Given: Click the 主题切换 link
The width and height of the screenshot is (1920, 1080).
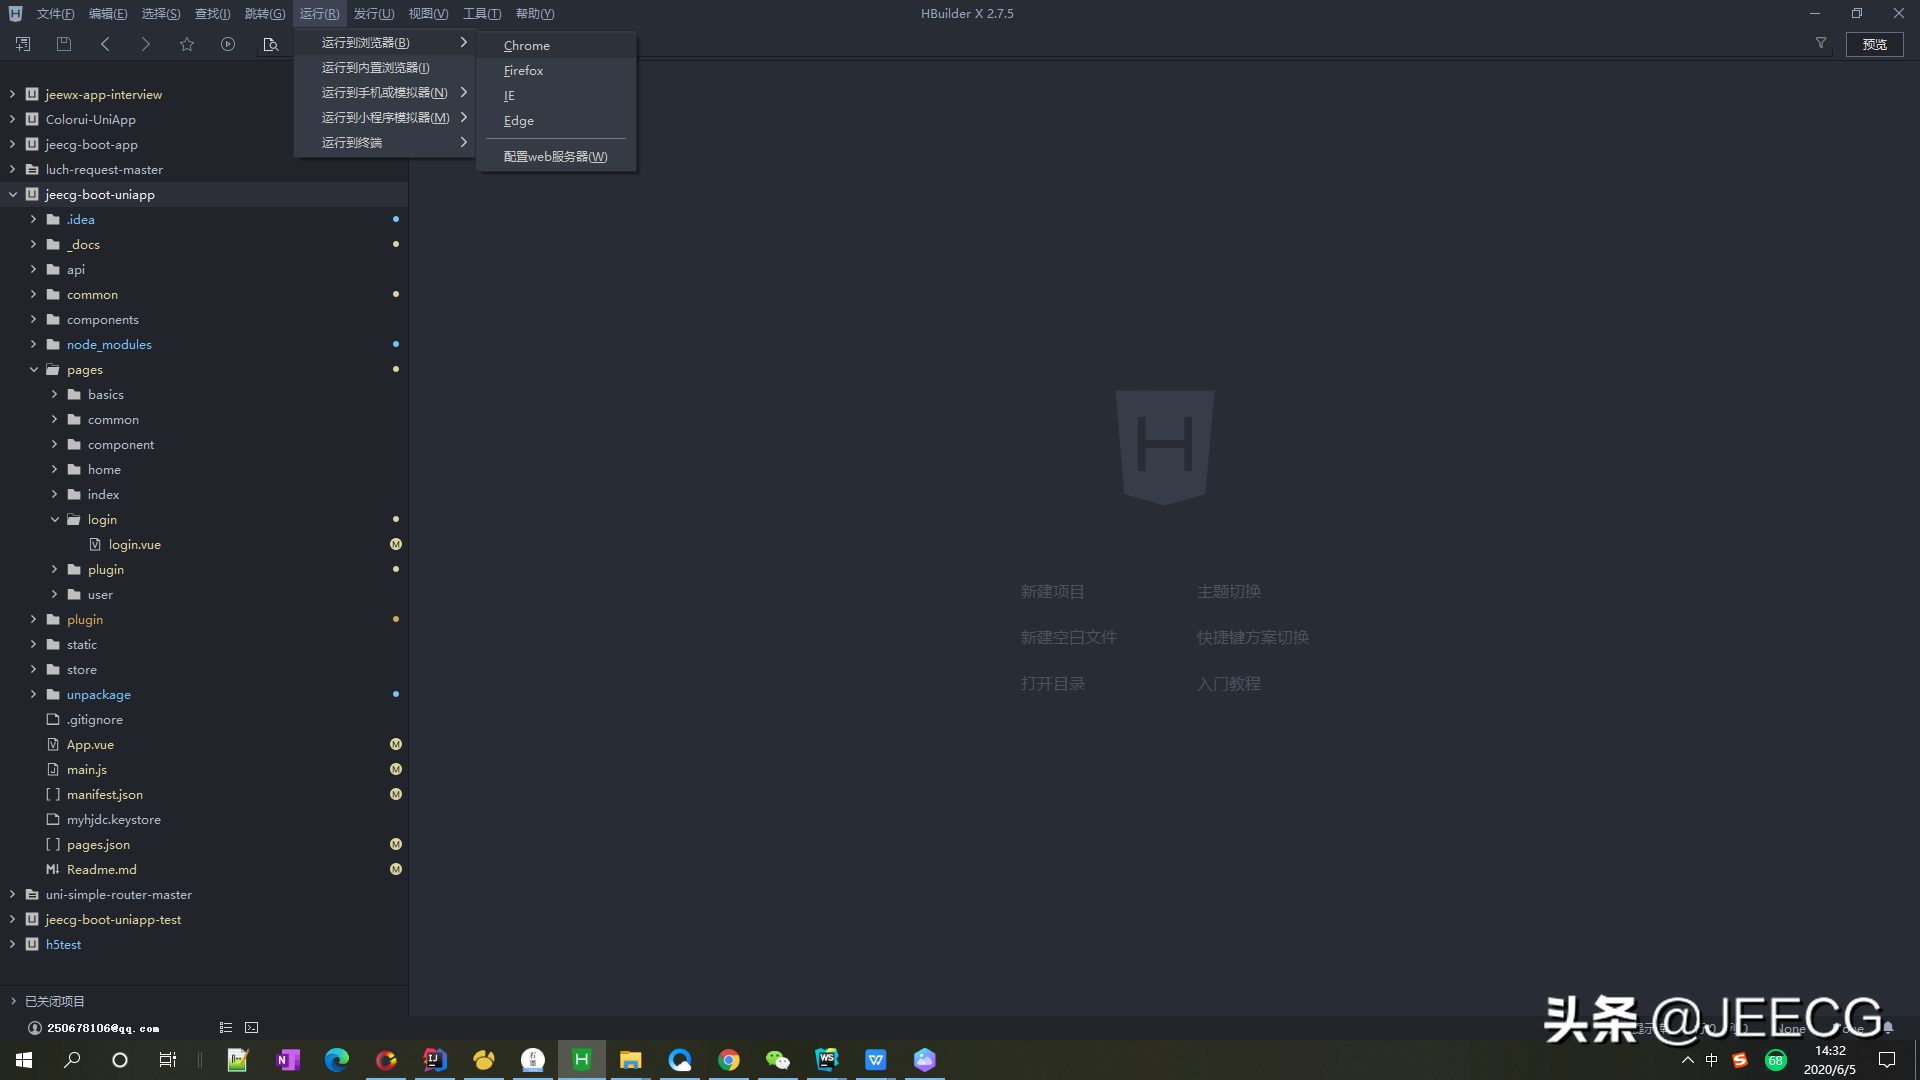Looking at the screenshot, I should pos(1228,591).
